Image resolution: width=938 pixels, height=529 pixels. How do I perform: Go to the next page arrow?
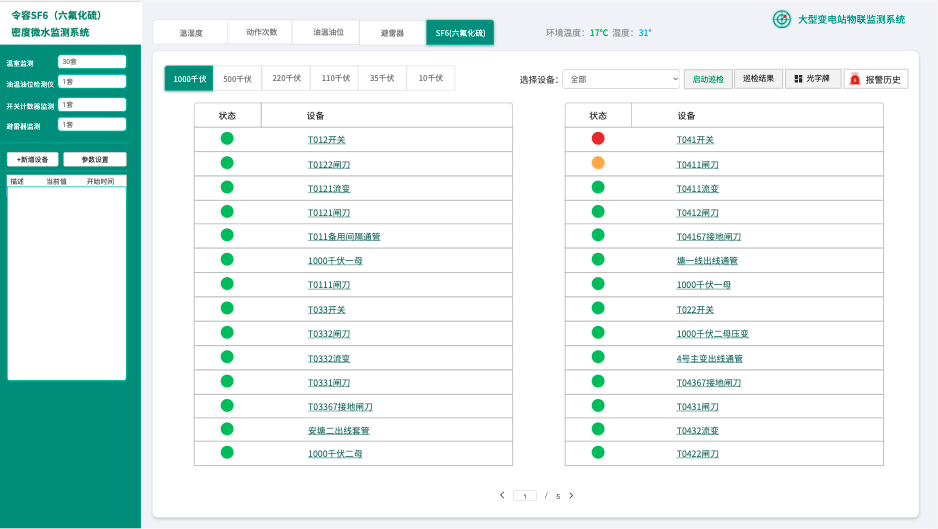click(x=571, y=495)
